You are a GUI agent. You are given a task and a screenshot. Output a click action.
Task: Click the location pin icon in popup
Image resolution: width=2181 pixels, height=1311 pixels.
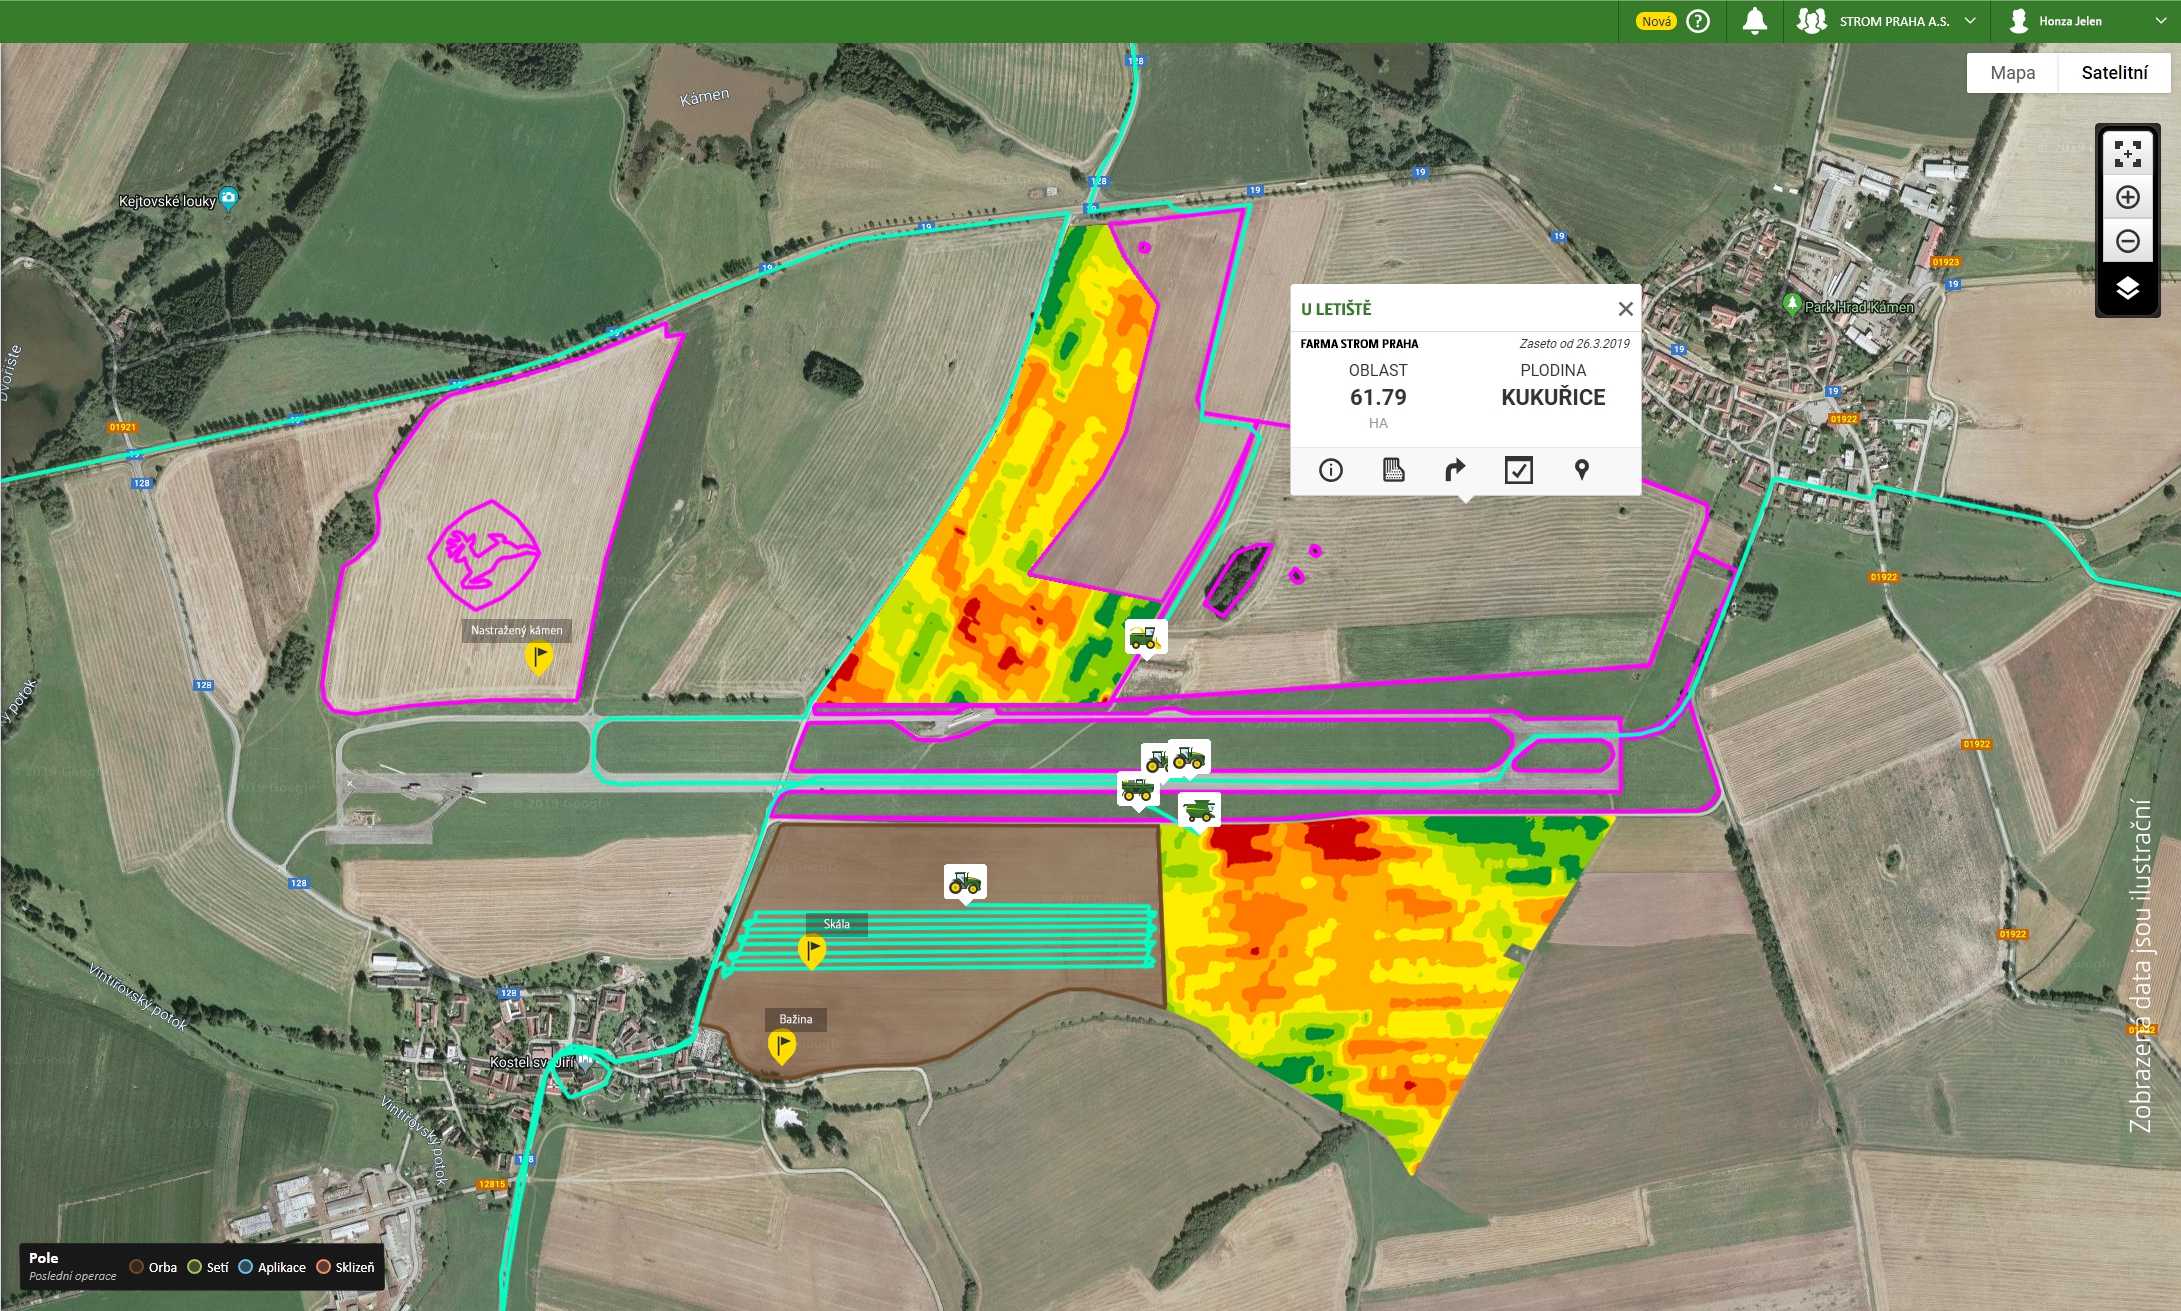(1581, 470)
